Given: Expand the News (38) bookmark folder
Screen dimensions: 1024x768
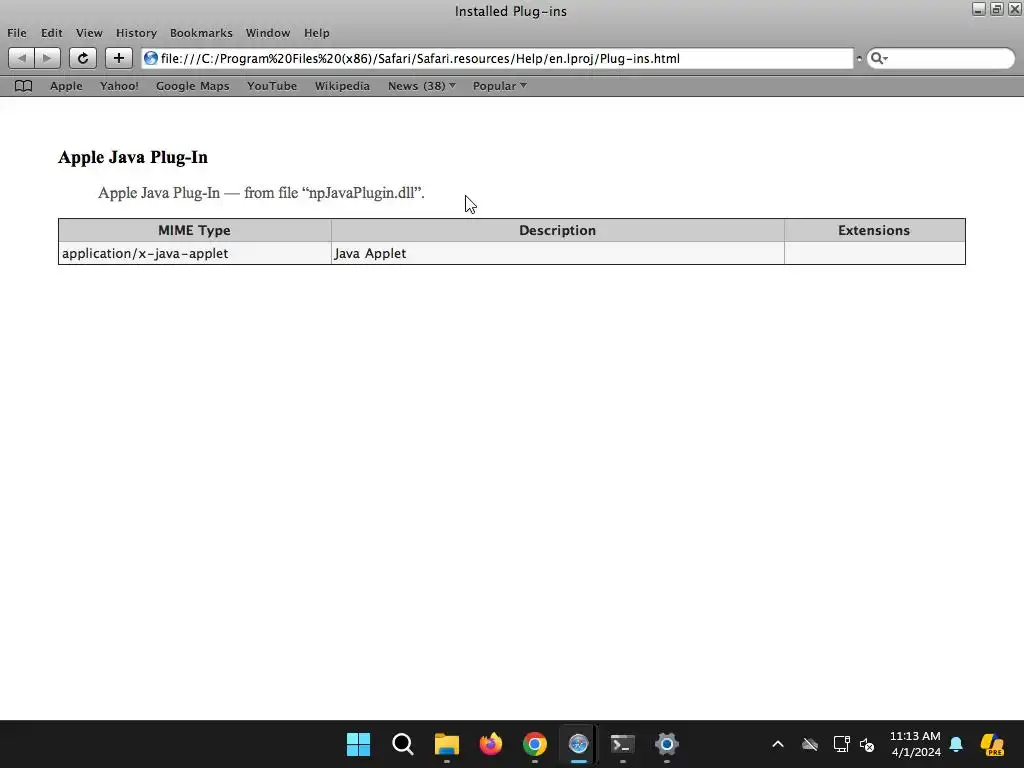Looking at the screenshot, I should point(422,86).
